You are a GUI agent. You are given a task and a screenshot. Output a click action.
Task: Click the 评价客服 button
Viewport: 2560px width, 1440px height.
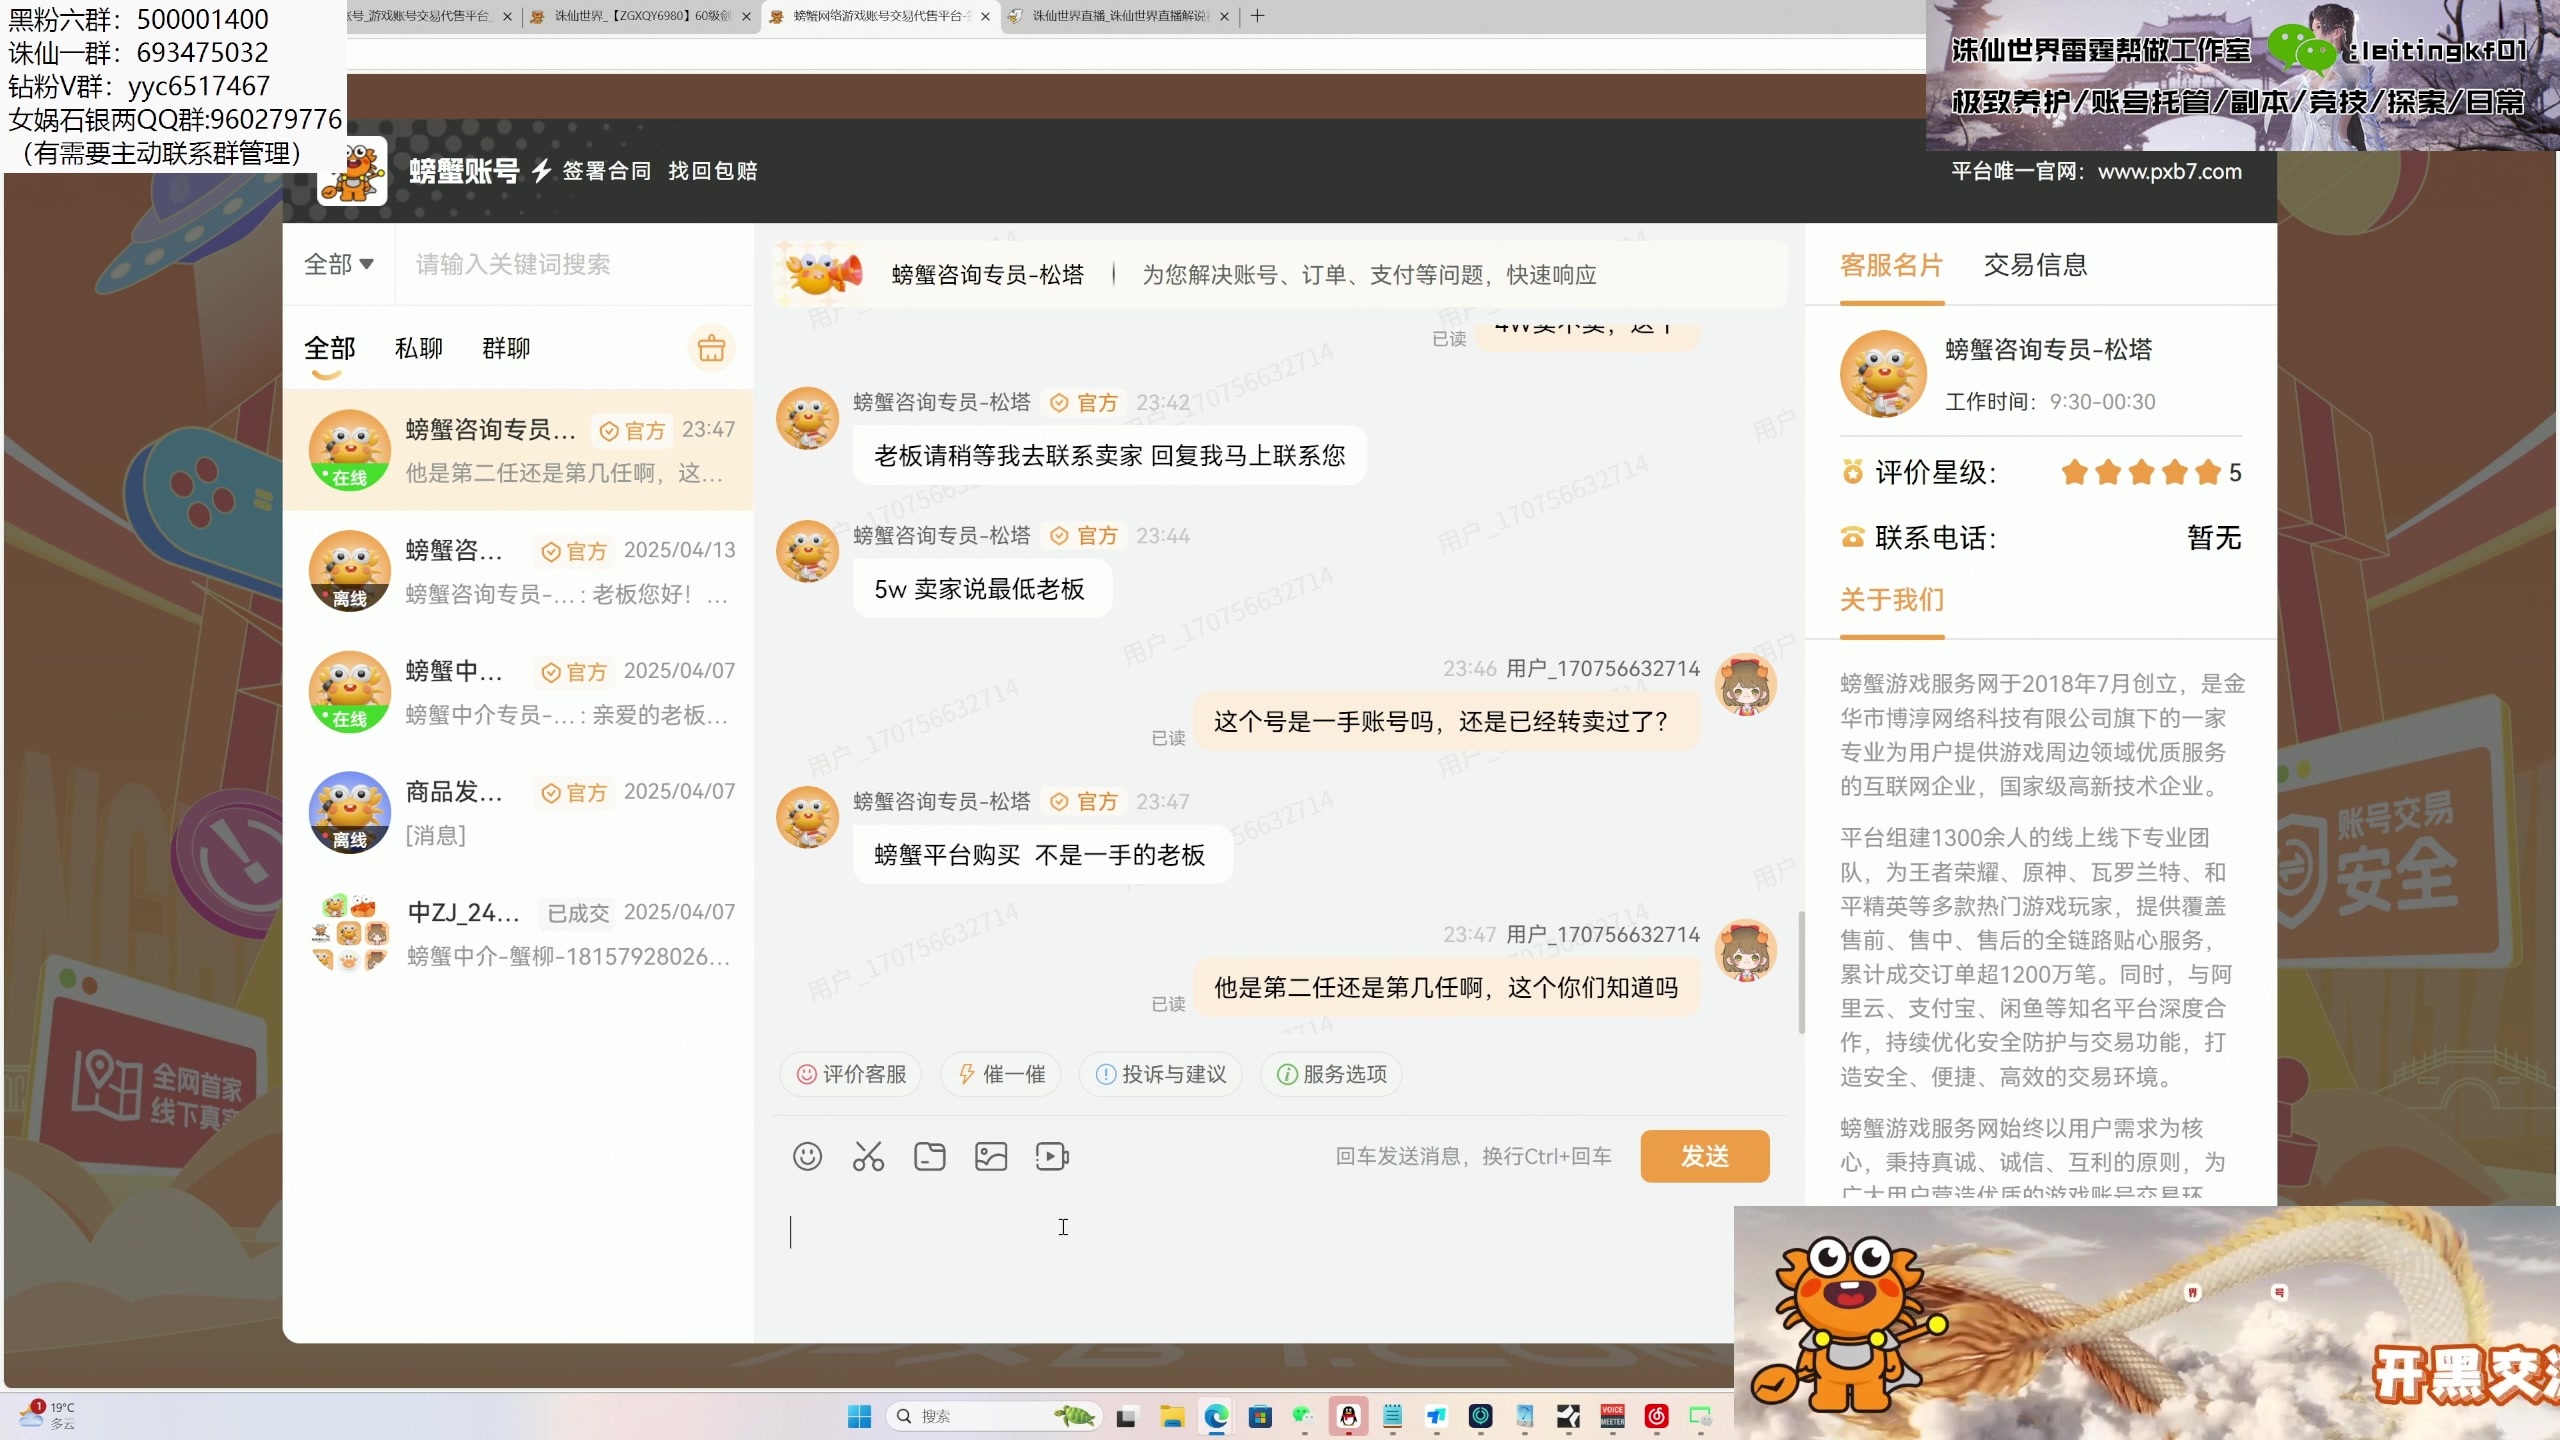tap(851, 1074)
